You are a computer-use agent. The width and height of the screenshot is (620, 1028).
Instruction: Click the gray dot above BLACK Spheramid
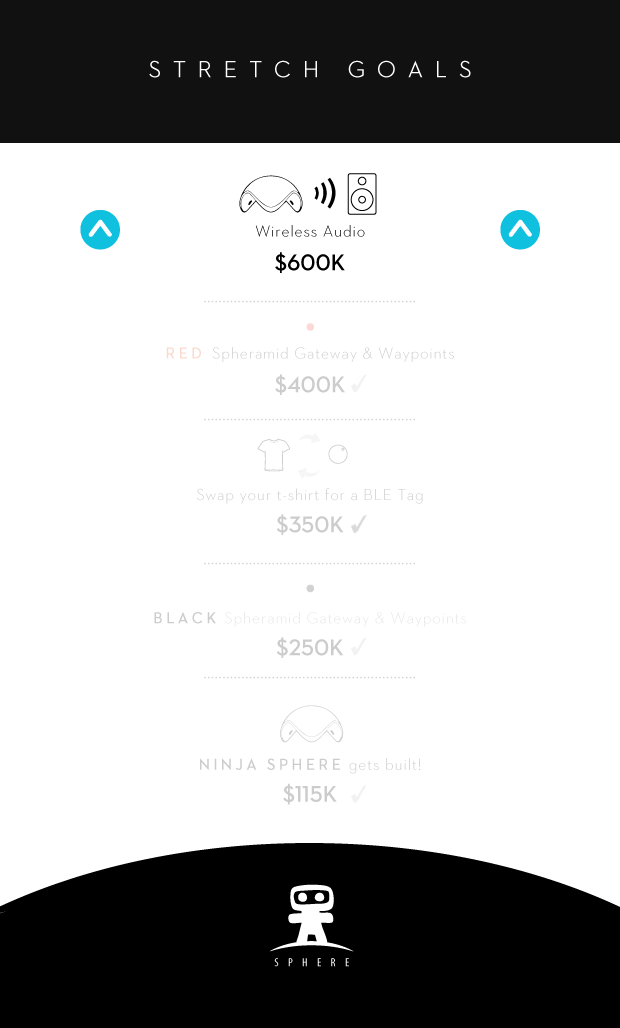(x=310, y=588)
